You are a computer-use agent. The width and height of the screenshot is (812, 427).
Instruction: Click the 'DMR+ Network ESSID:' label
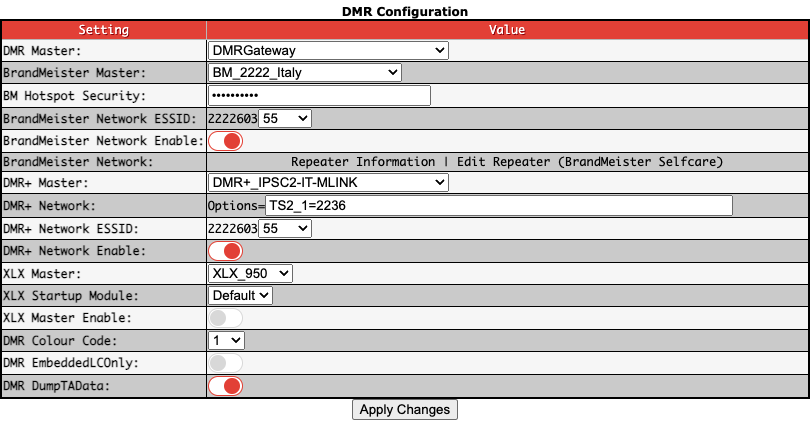pos(71,229)
